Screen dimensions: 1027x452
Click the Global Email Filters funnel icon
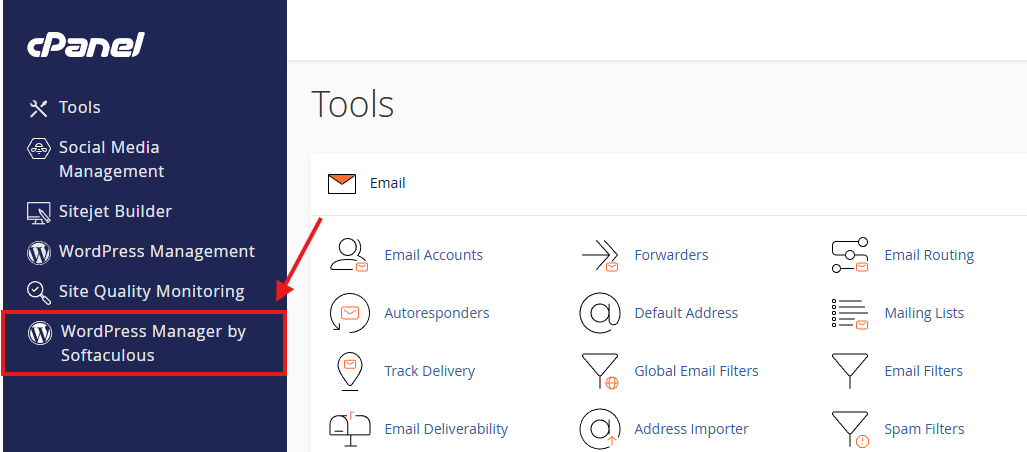[x=600, y=371]
